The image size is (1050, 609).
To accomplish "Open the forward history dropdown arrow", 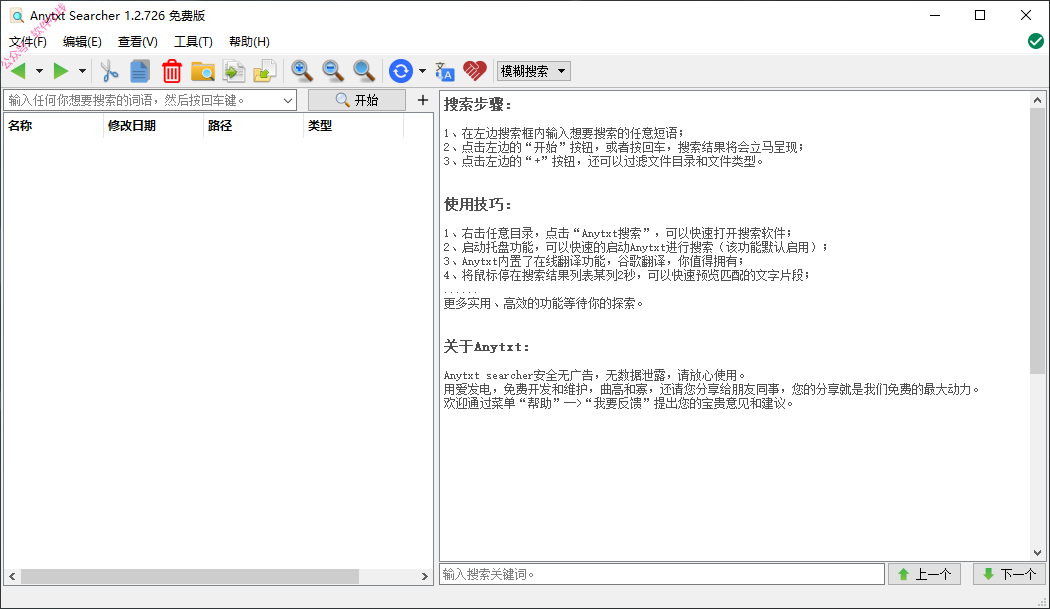I will point(82,71).
